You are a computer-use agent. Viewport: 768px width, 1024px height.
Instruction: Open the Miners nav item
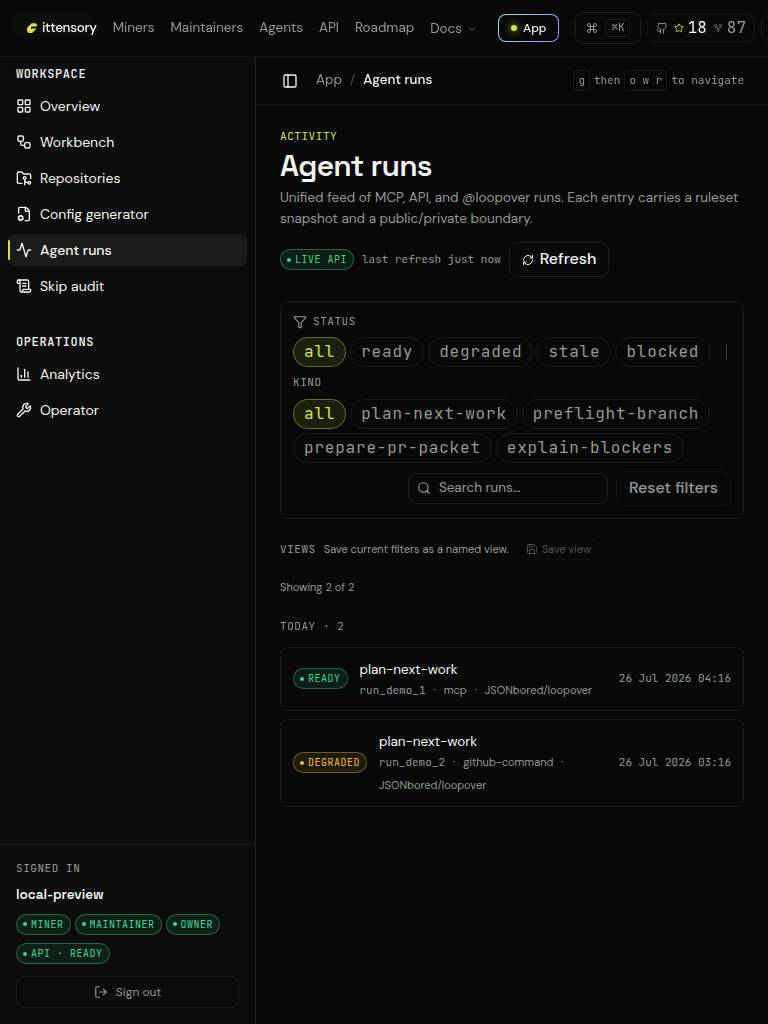pos(133,27)
